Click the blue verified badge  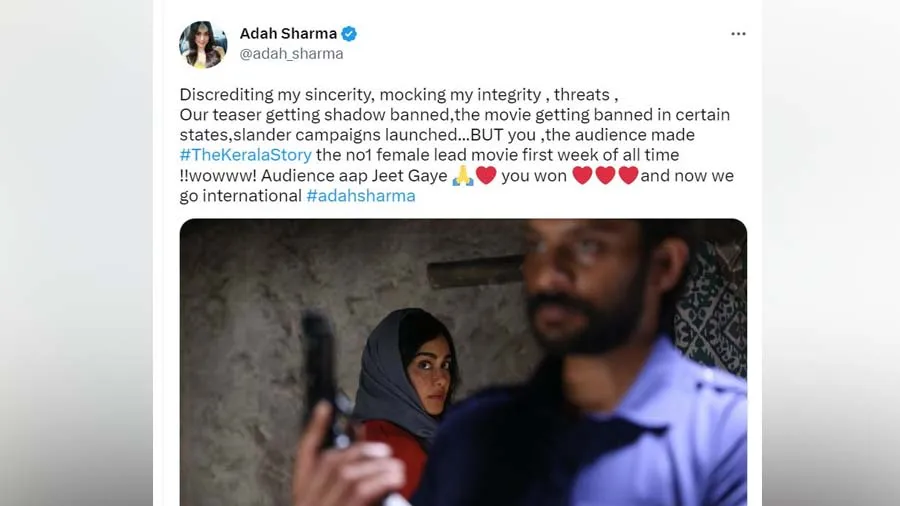pos(349,34)
